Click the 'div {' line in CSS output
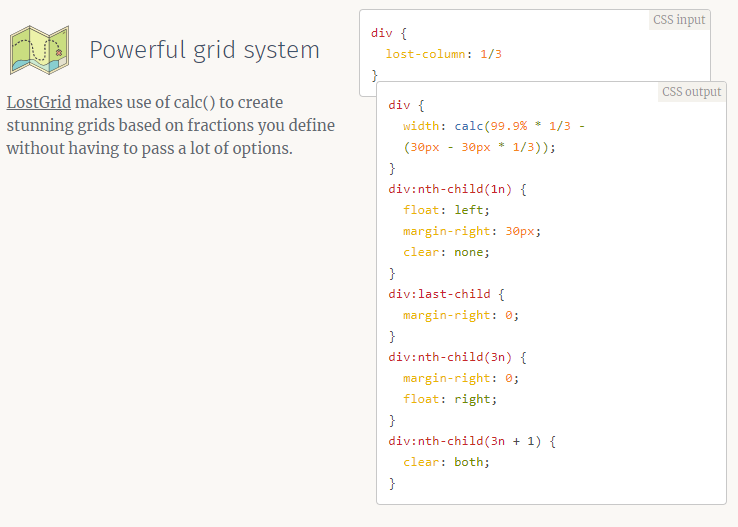This screenshot has height=527, width=738. pos(406,105)
